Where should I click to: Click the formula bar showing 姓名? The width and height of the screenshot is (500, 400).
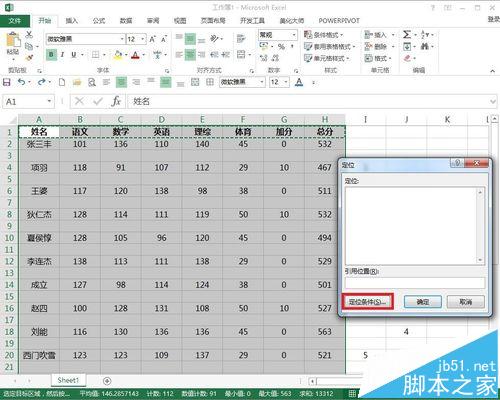coord(312,101)
